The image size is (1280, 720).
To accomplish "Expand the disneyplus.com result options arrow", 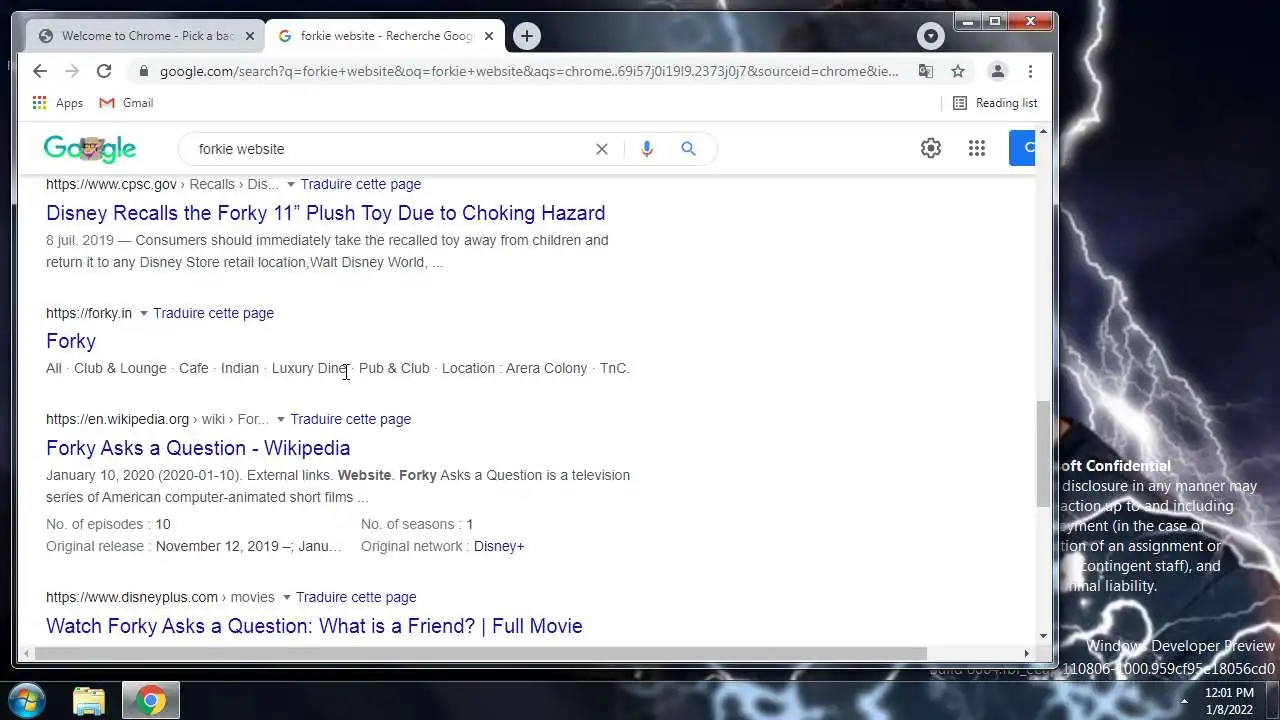I will pos(286,597).
